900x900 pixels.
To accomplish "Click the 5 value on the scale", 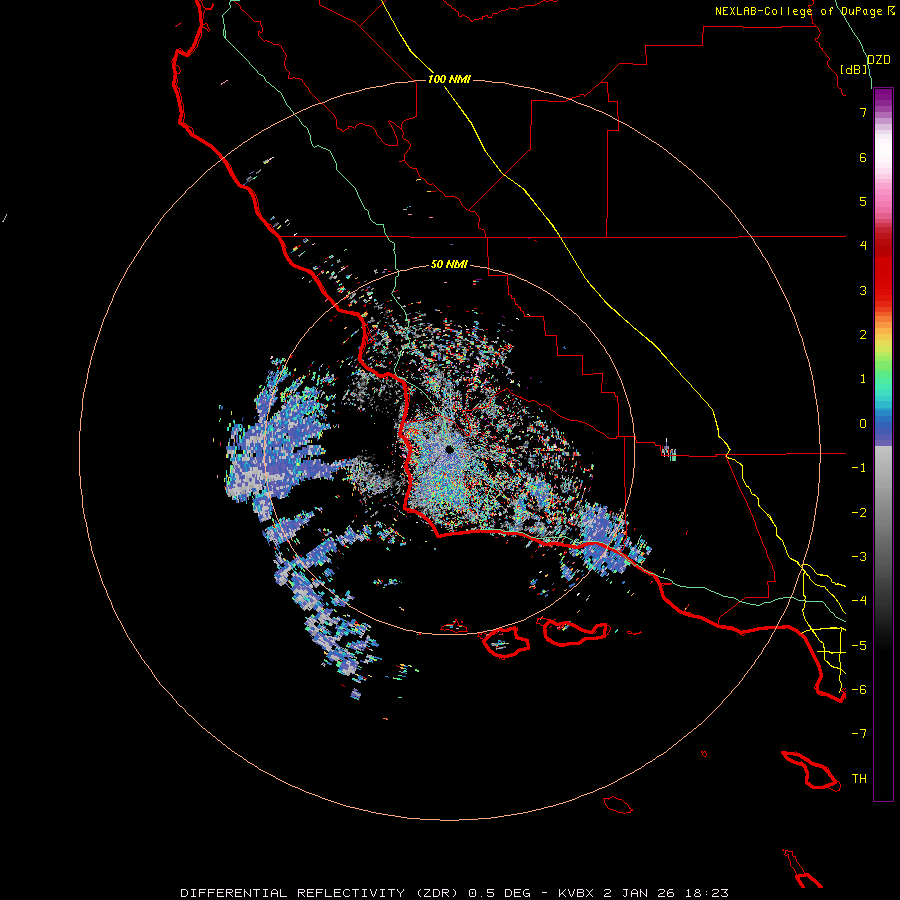I will click(863, 201).
